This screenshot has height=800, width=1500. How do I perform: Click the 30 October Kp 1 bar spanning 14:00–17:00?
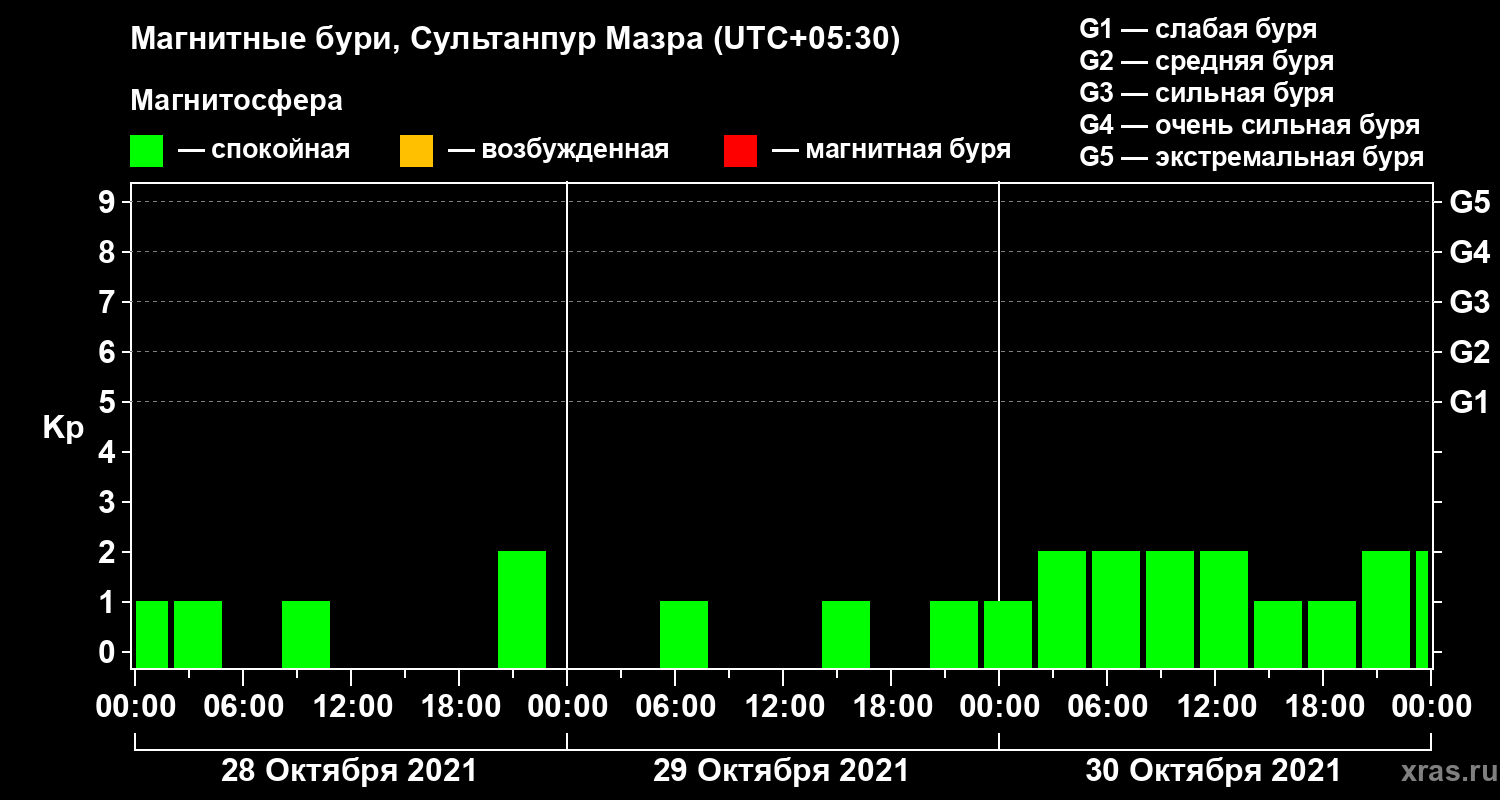(1278, 634)
